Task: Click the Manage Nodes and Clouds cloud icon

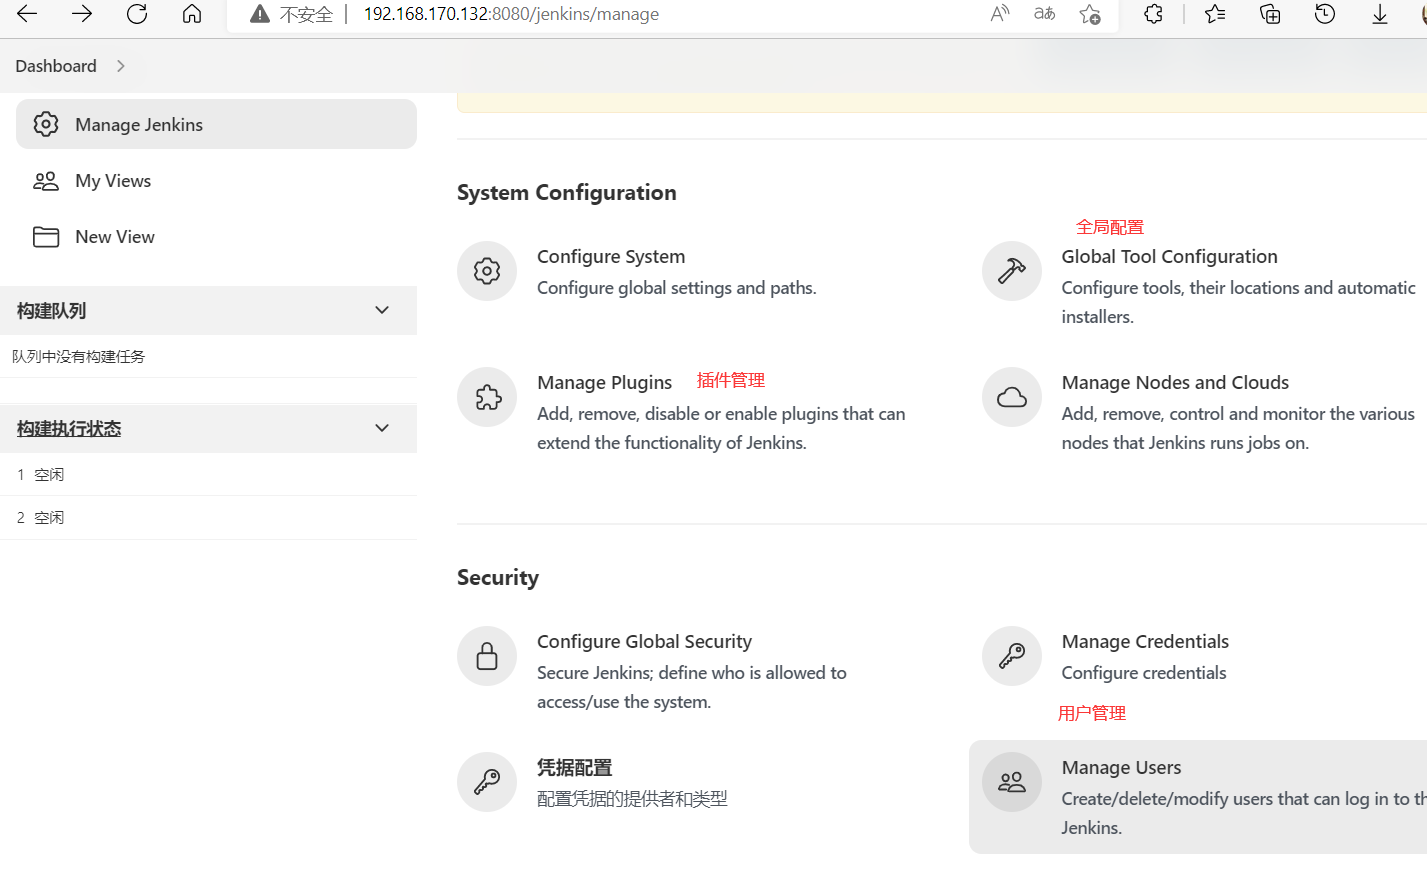Action: [1012, 397]
